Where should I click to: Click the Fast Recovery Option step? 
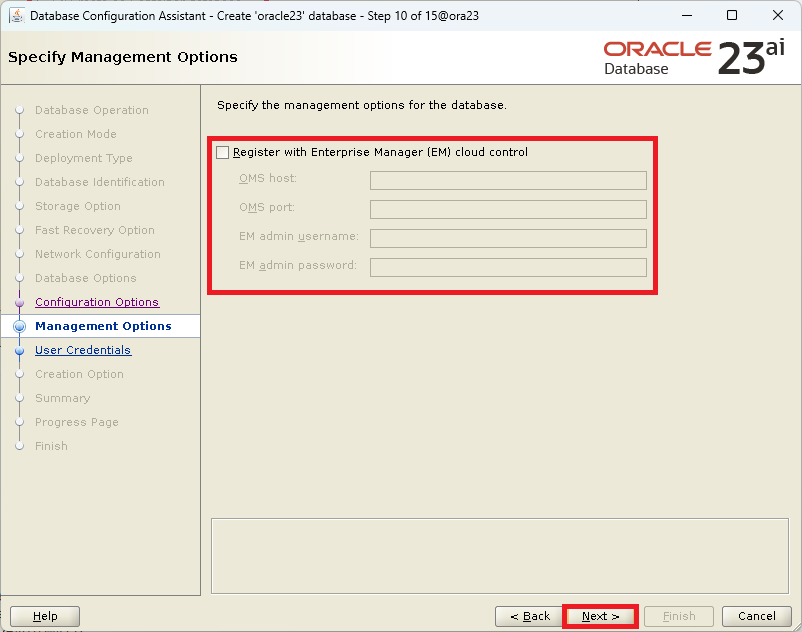pos(95,230)
